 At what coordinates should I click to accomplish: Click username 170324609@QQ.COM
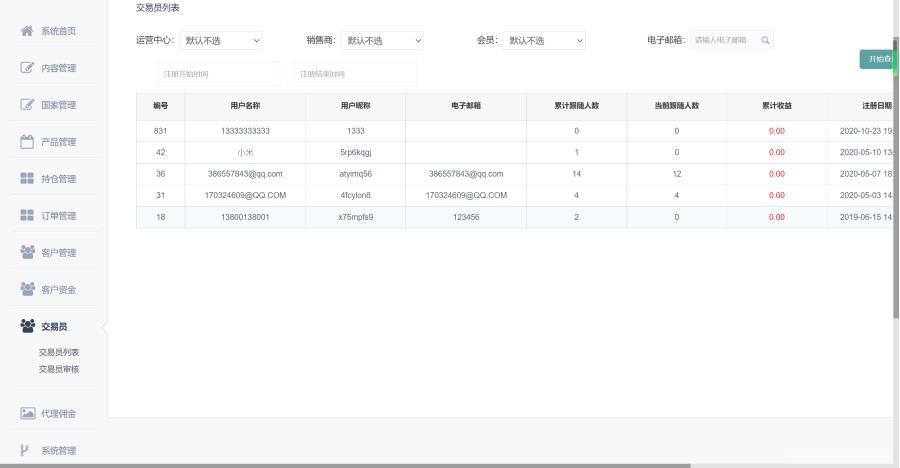(245, 195)
